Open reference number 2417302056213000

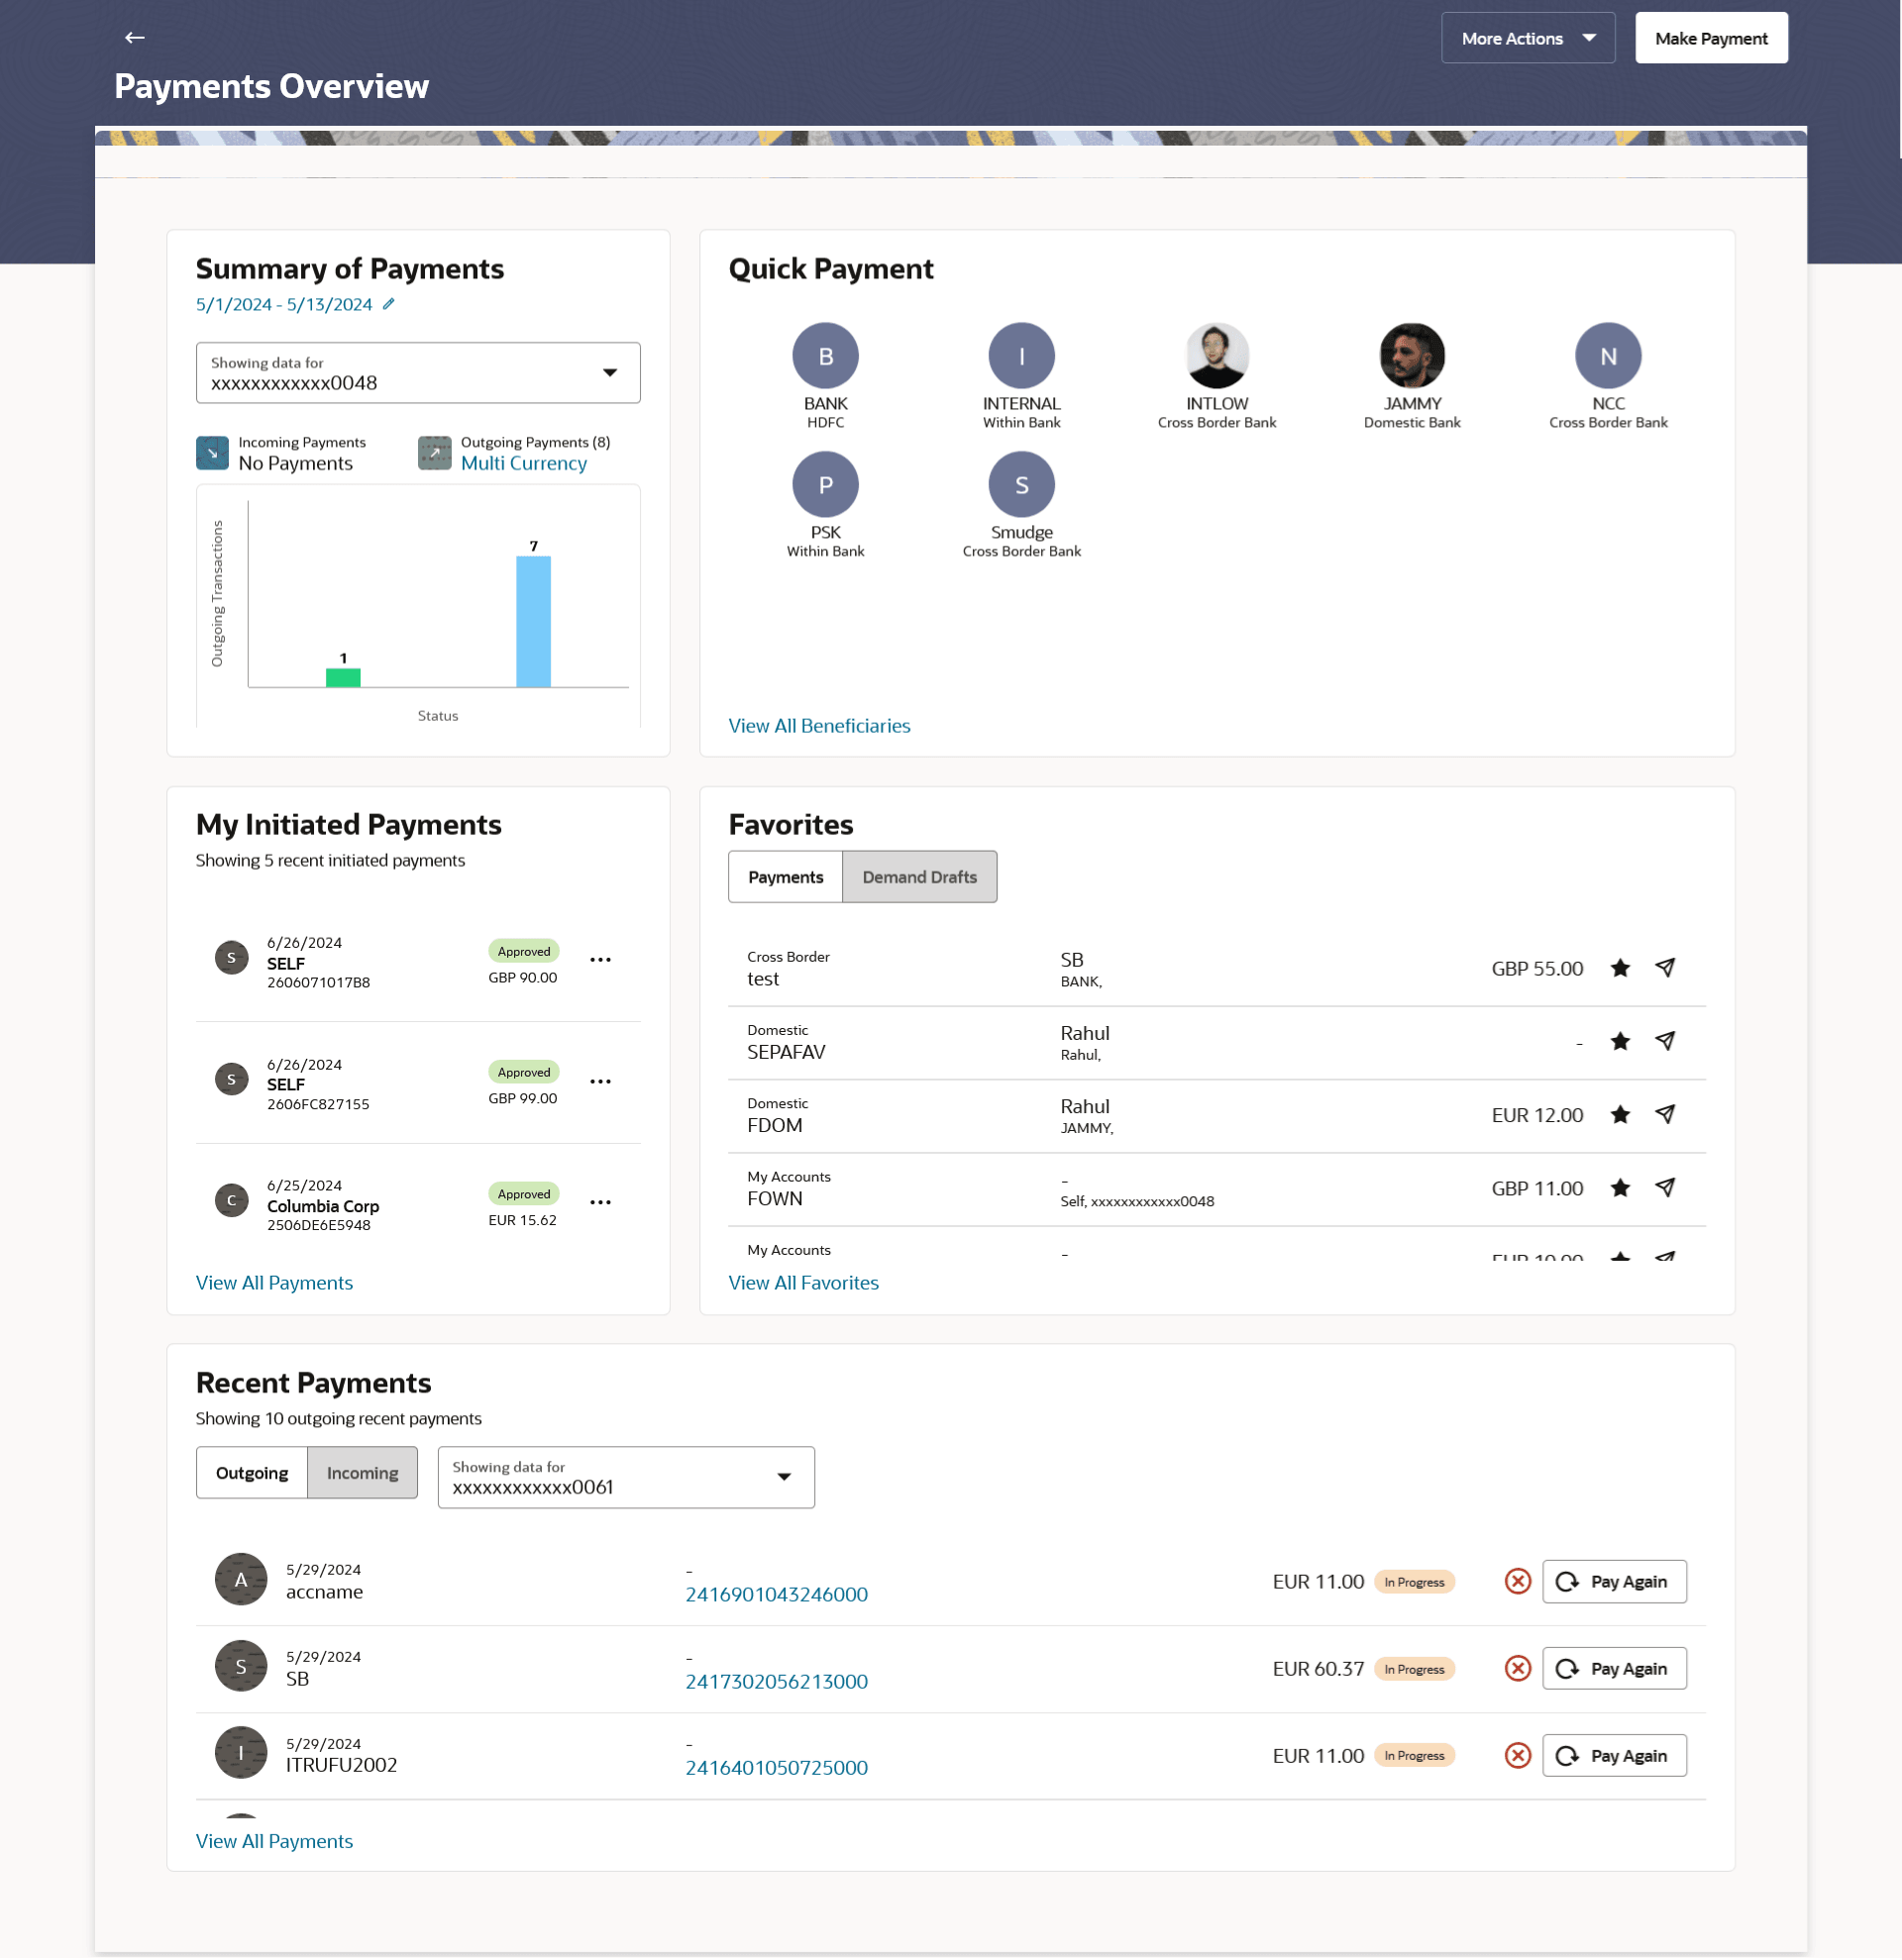tap(776, 1682)
